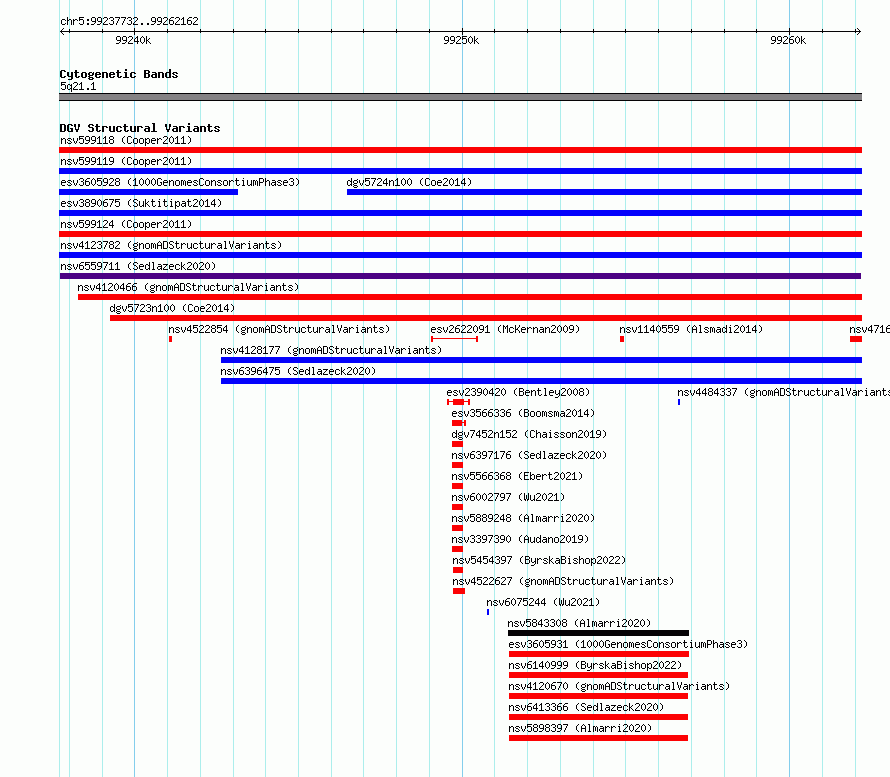
Task: Click the 5q21.1 cytogenetic band bar
Action: [x=460, y=97]
